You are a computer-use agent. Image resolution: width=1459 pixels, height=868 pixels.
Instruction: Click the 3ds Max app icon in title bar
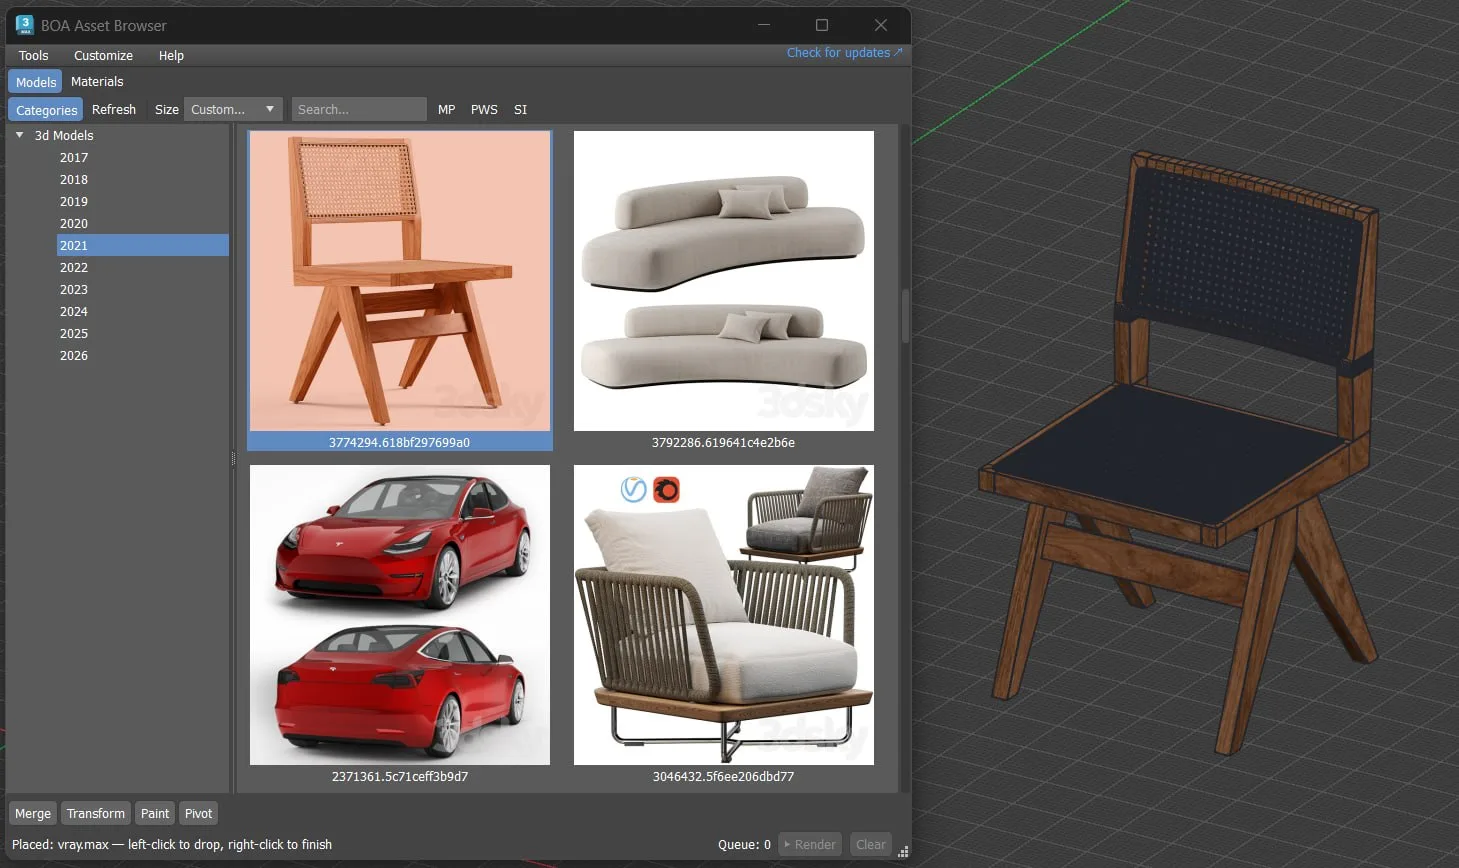(x=25, y=25)
